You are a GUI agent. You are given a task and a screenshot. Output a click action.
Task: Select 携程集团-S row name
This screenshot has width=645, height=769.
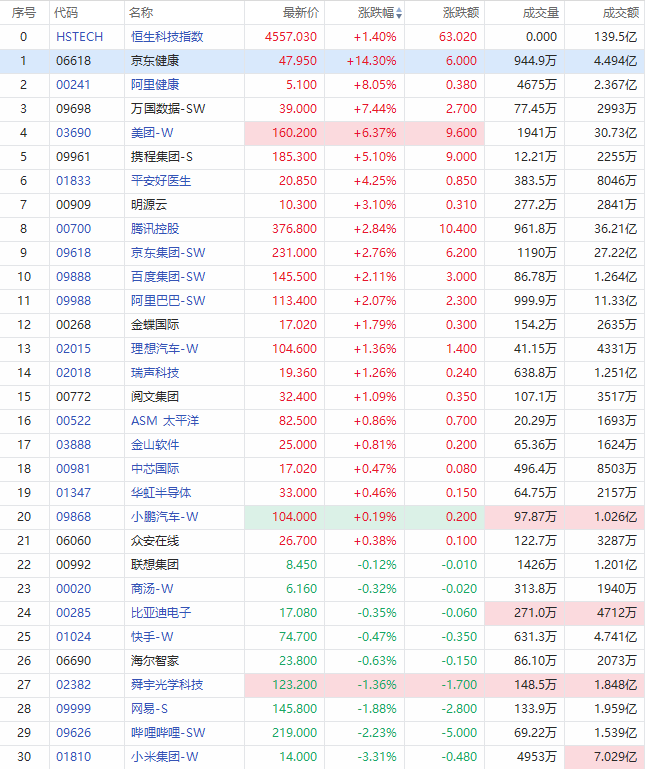(162, 157)
